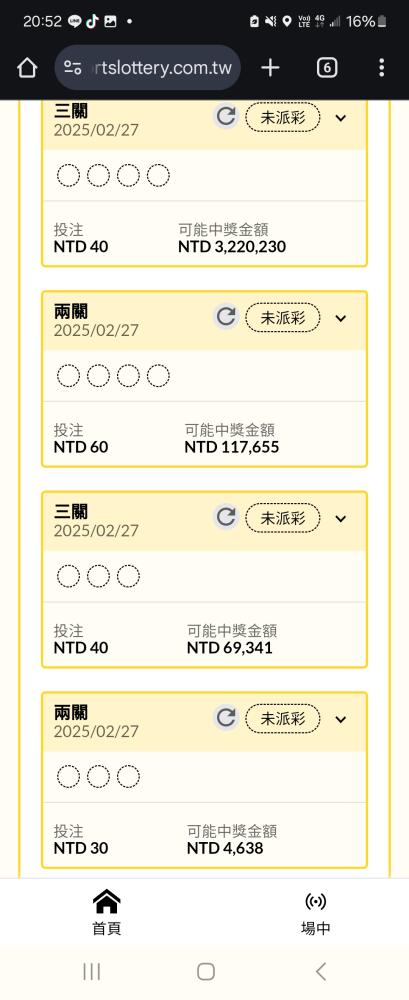Tap the site settings icon in the address bar

(x=73, y=68)
